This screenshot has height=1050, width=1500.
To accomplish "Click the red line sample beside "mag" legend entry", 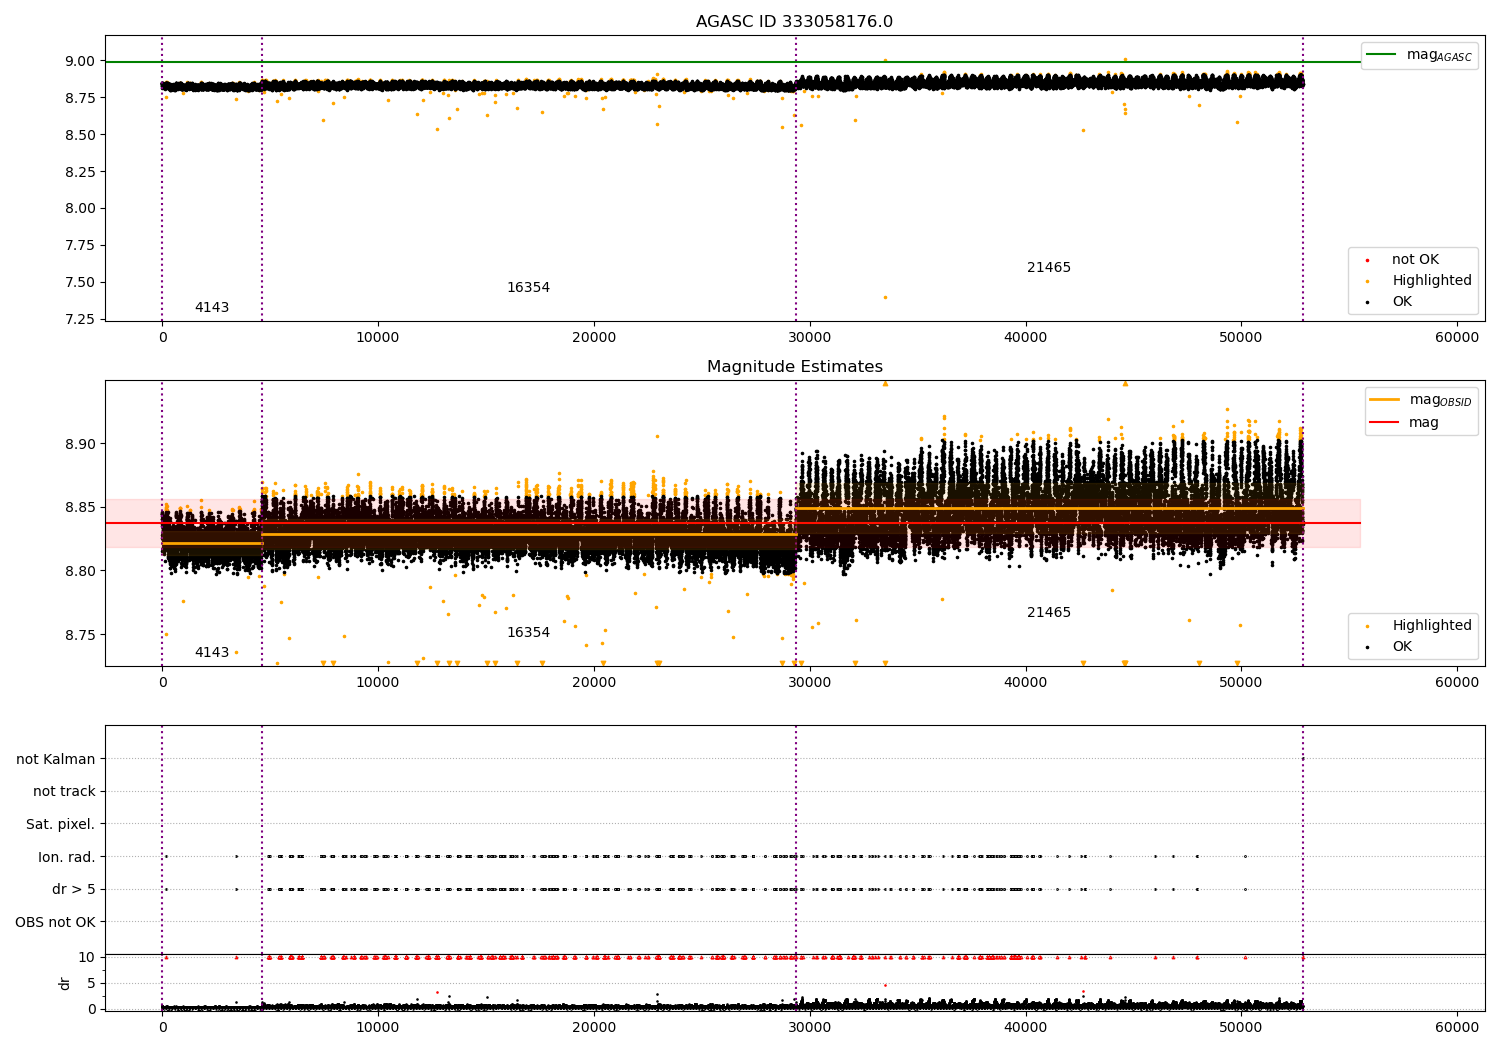I will (1384, 423).
